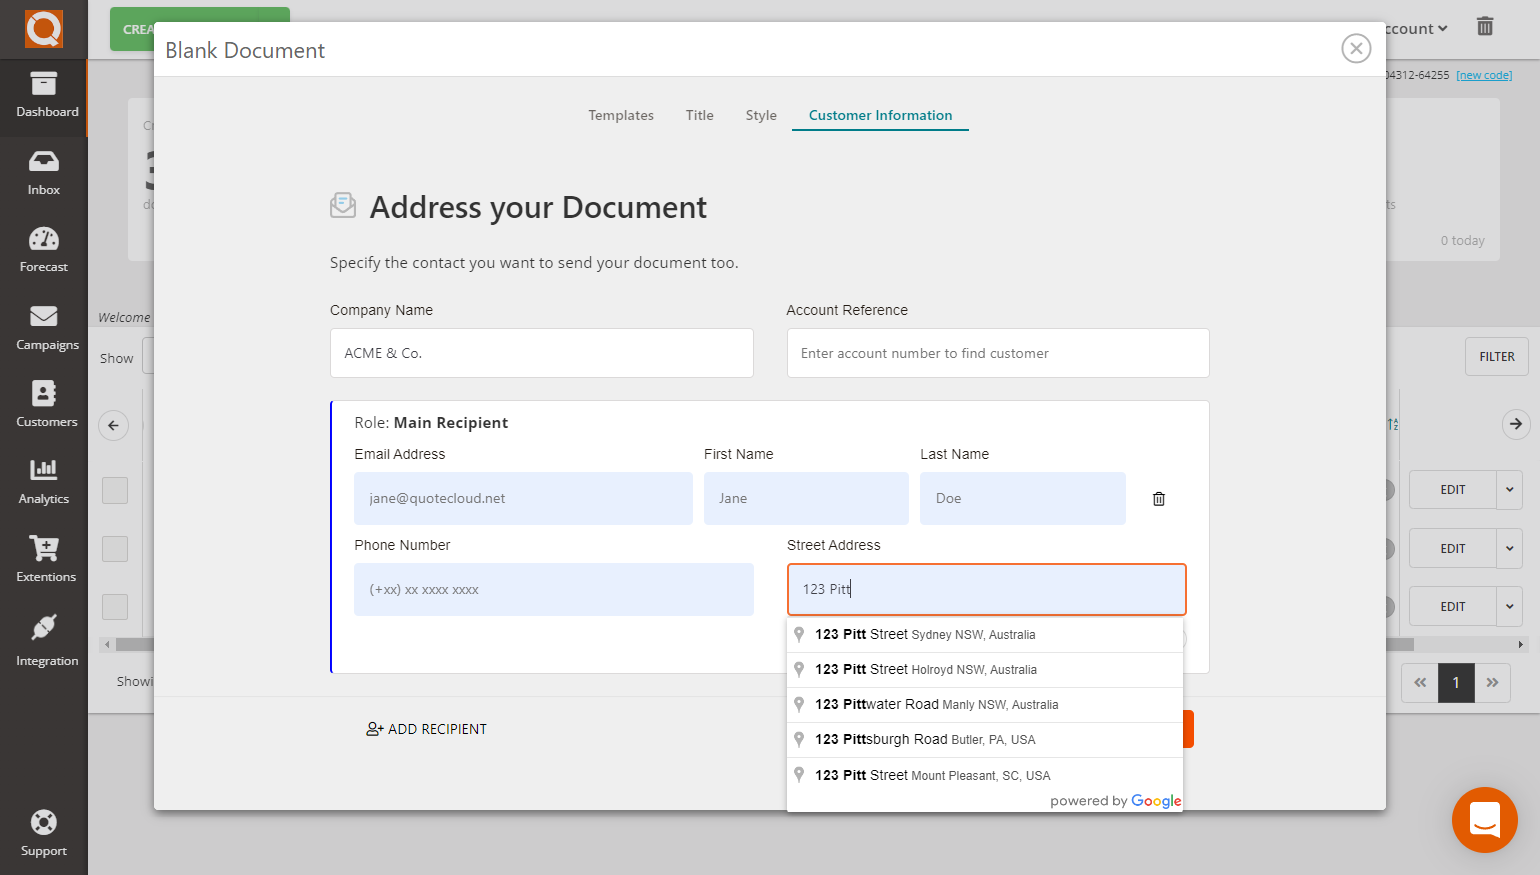1540x875 pixels.
Task: Open Analytics in the sidebar
Action: 44,482
